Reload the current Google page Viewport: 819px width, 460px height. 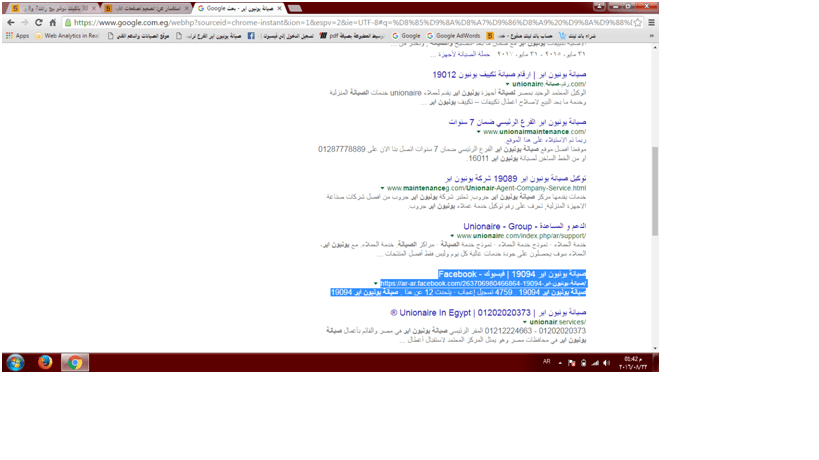point(39,22)
